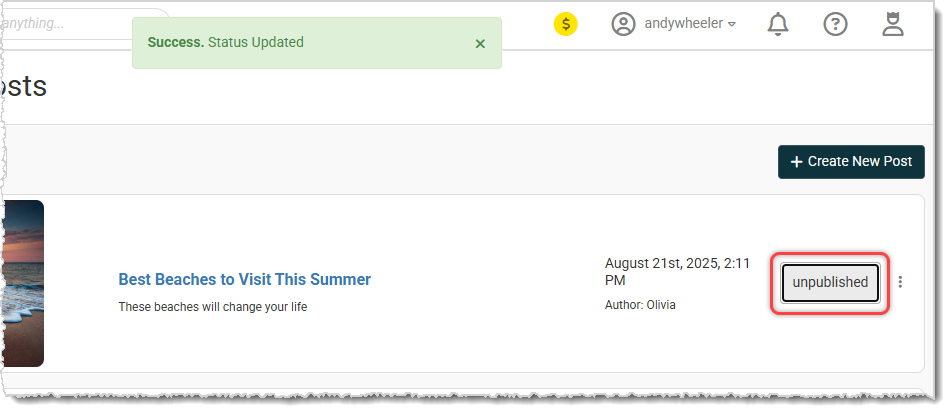Viewport: 950px width, 417px height.
Task: Click the andywheeler username label
Action: (683, 24)
